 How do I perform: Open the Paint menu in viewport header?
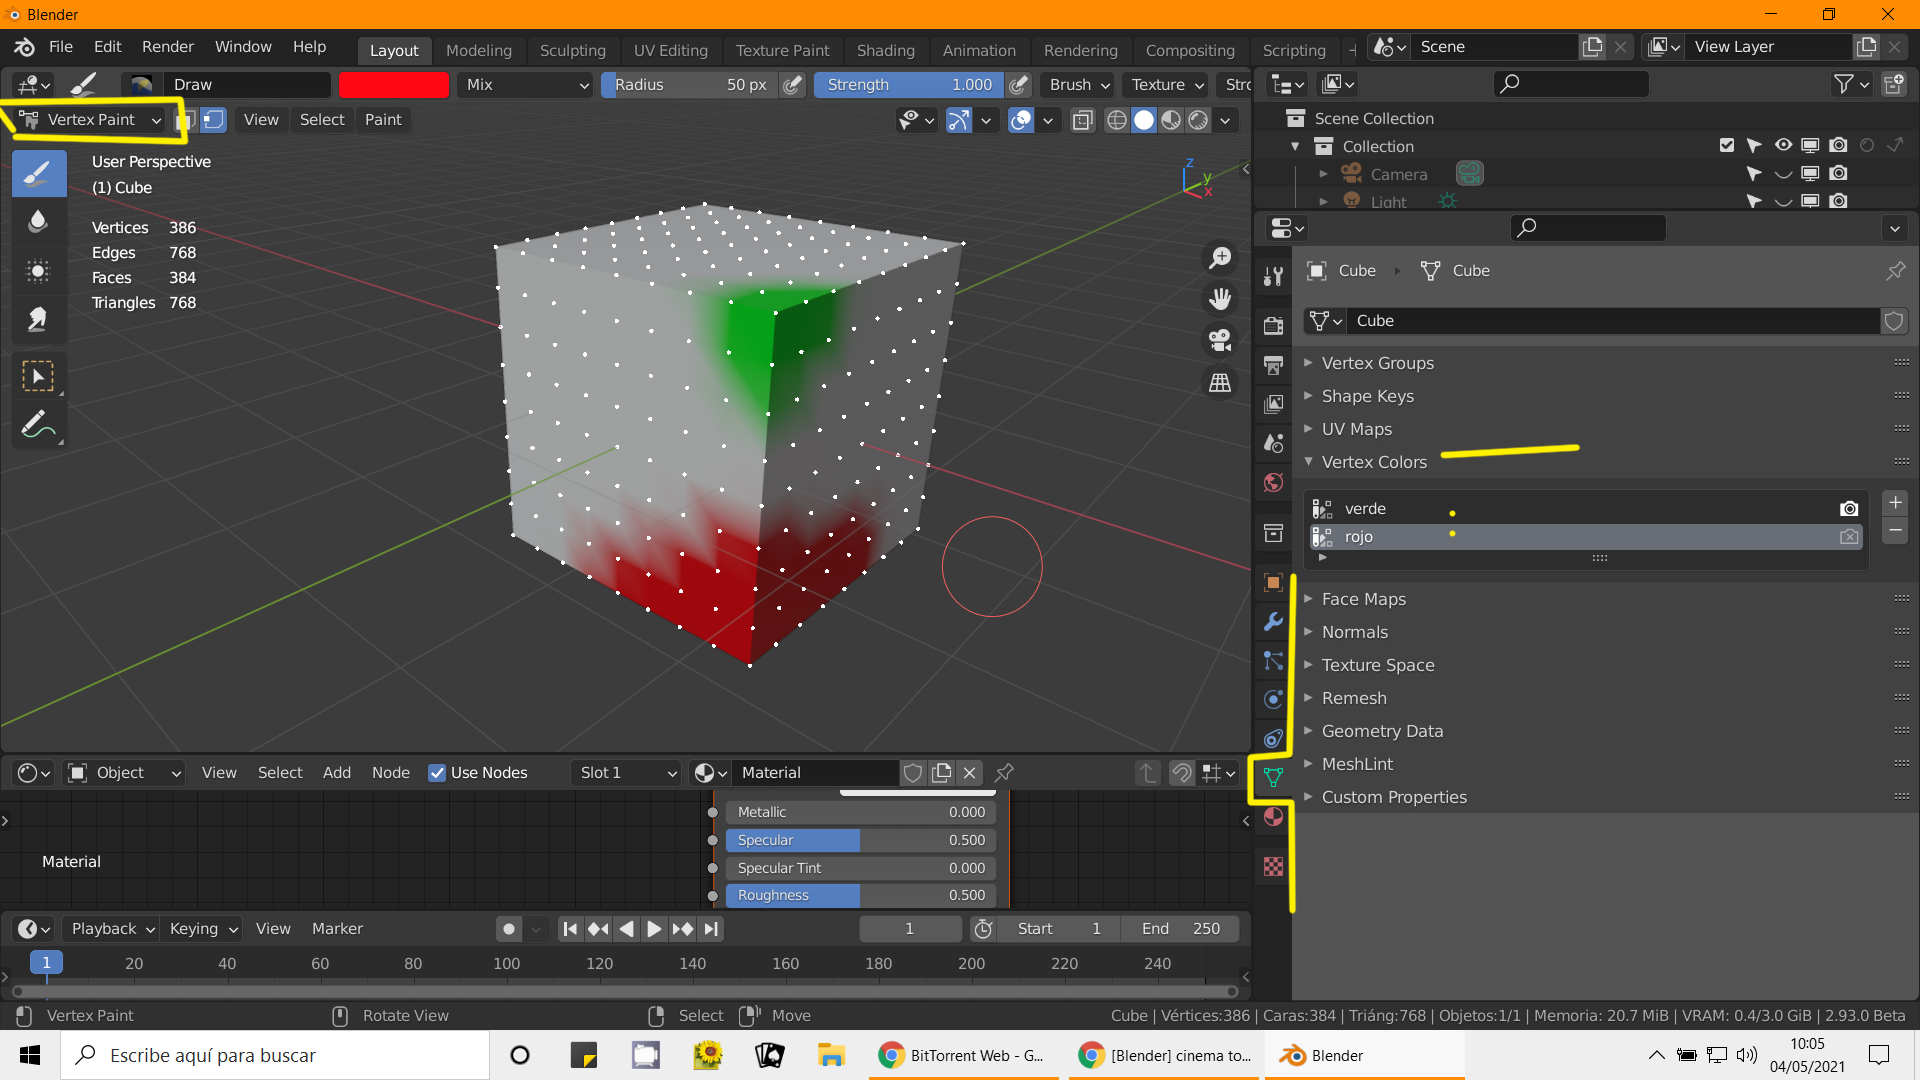tap(383, 120)
